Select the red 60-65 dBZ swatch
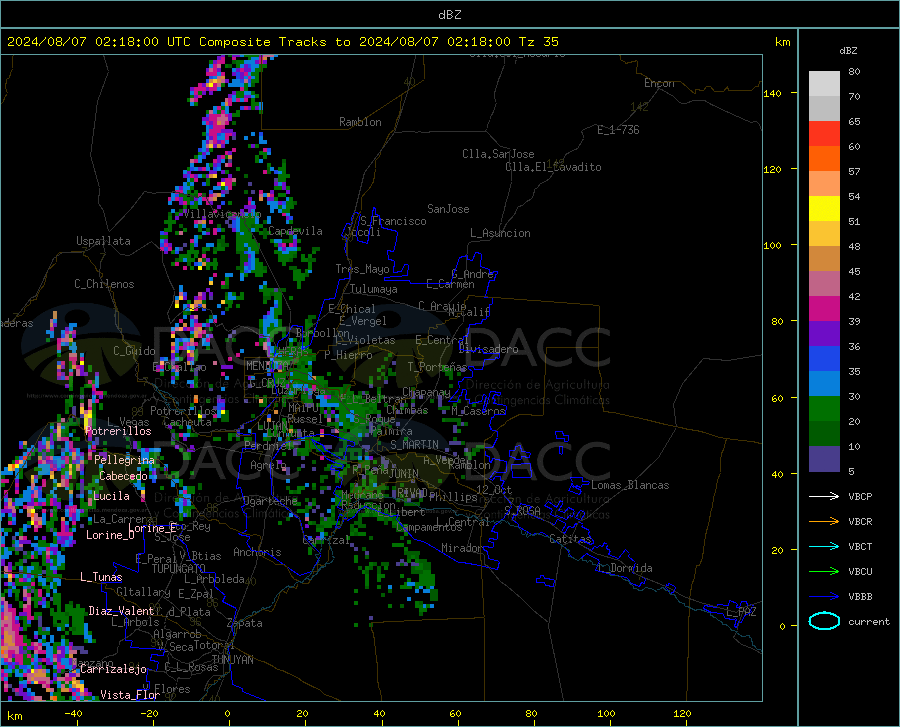The height and width of the screenshot is (727, 900). point(824,134)
